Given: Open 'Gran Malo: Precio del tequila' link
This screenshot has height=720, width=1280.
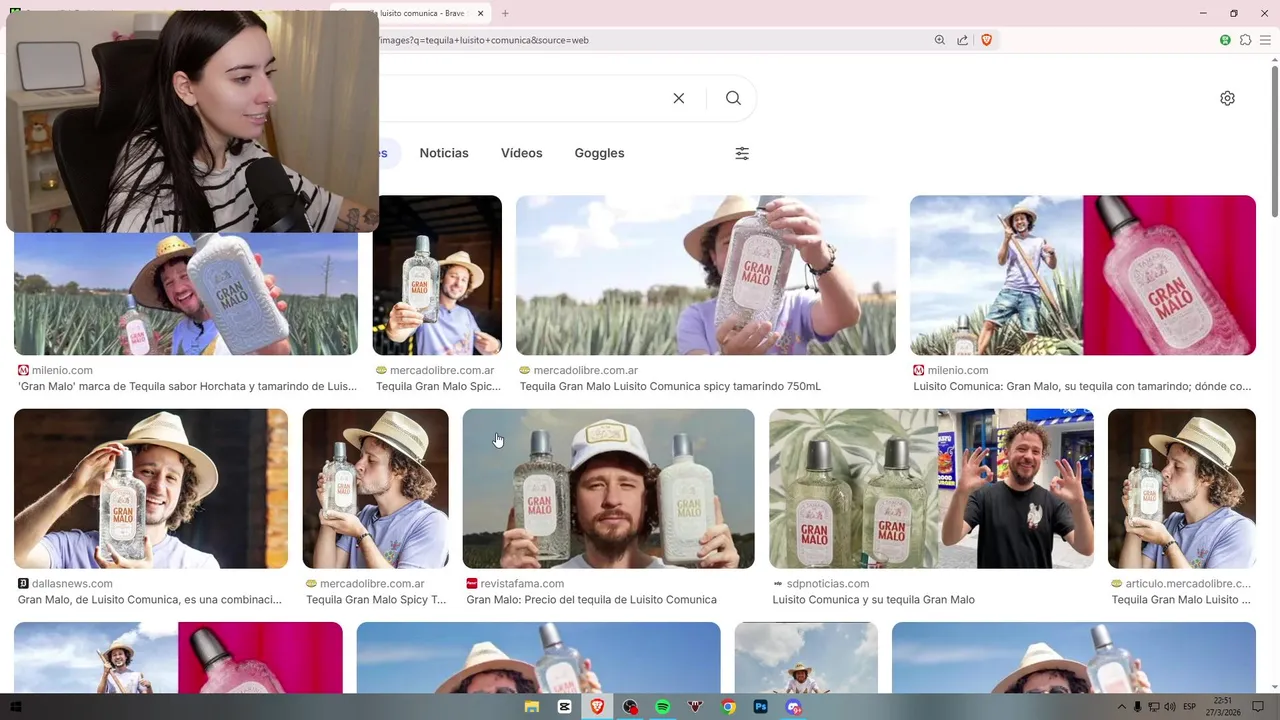Looking at the screenshot, I should [591, 600].
